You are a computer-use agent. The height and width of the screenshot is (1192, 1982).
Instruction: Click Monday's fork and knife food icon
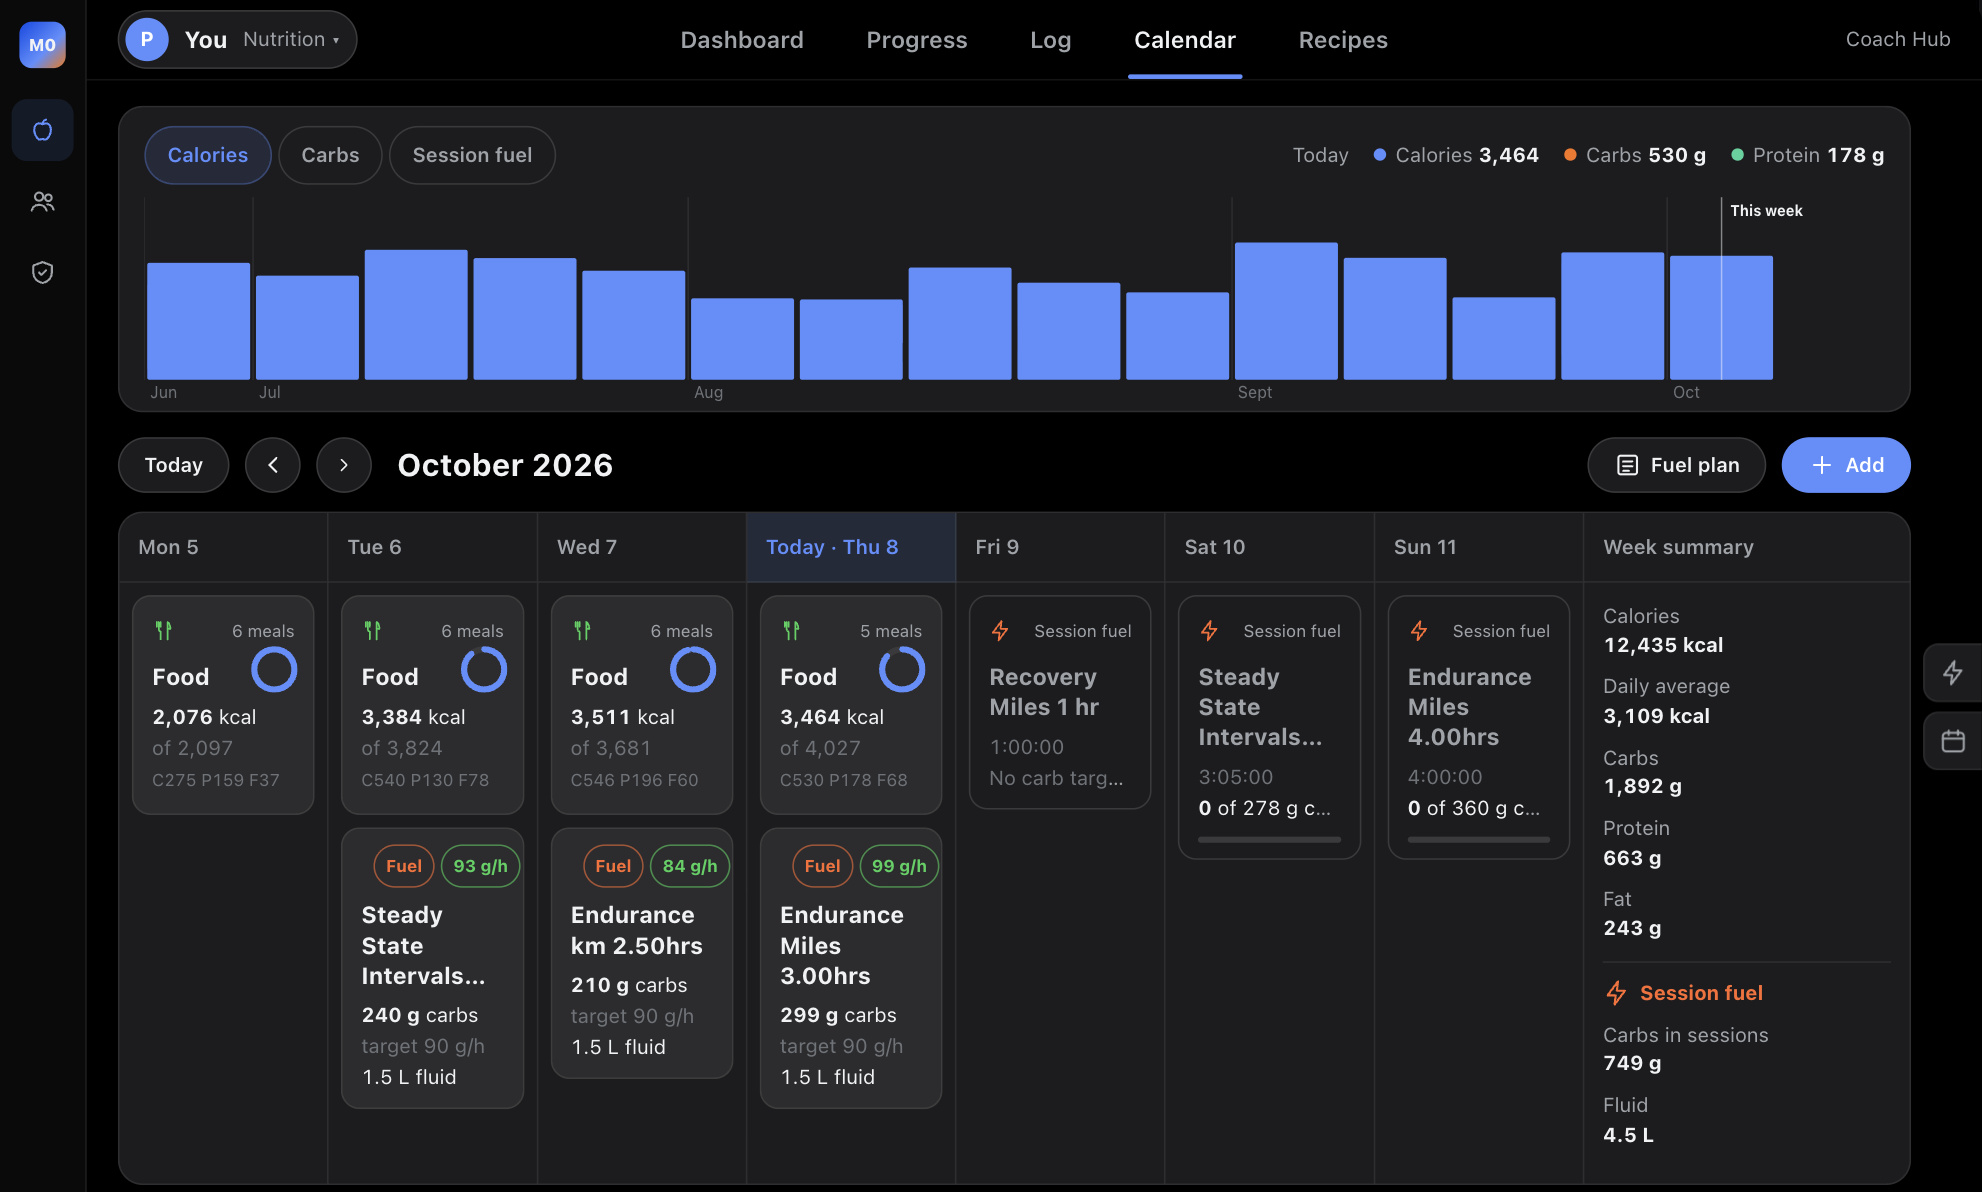click(x=163, y=630)
